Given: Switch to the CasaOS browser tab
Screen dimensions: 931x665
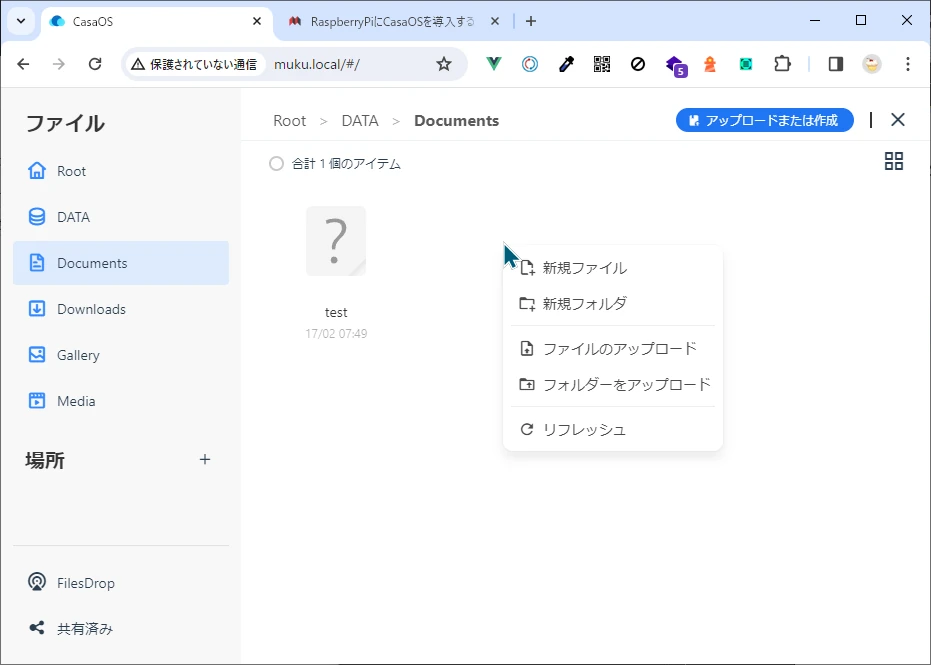Looking at the screenshot, I should 156,22.
